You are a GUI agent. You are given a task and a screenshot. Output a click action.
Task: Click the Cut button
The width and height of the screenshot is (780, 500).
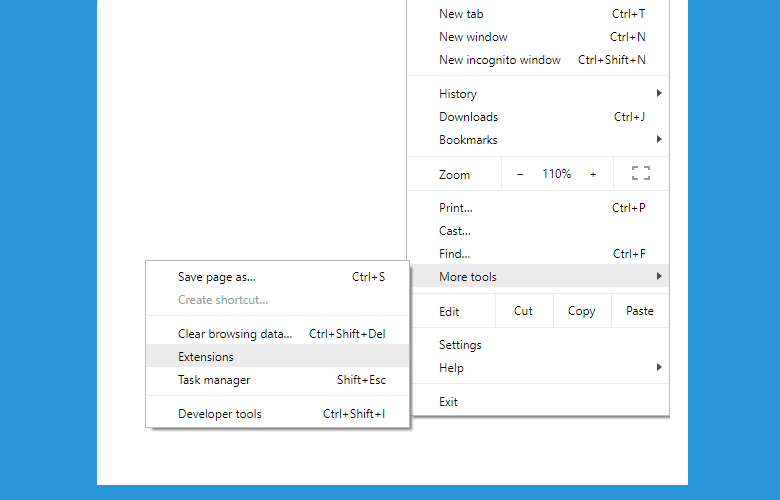coord(523,311)
